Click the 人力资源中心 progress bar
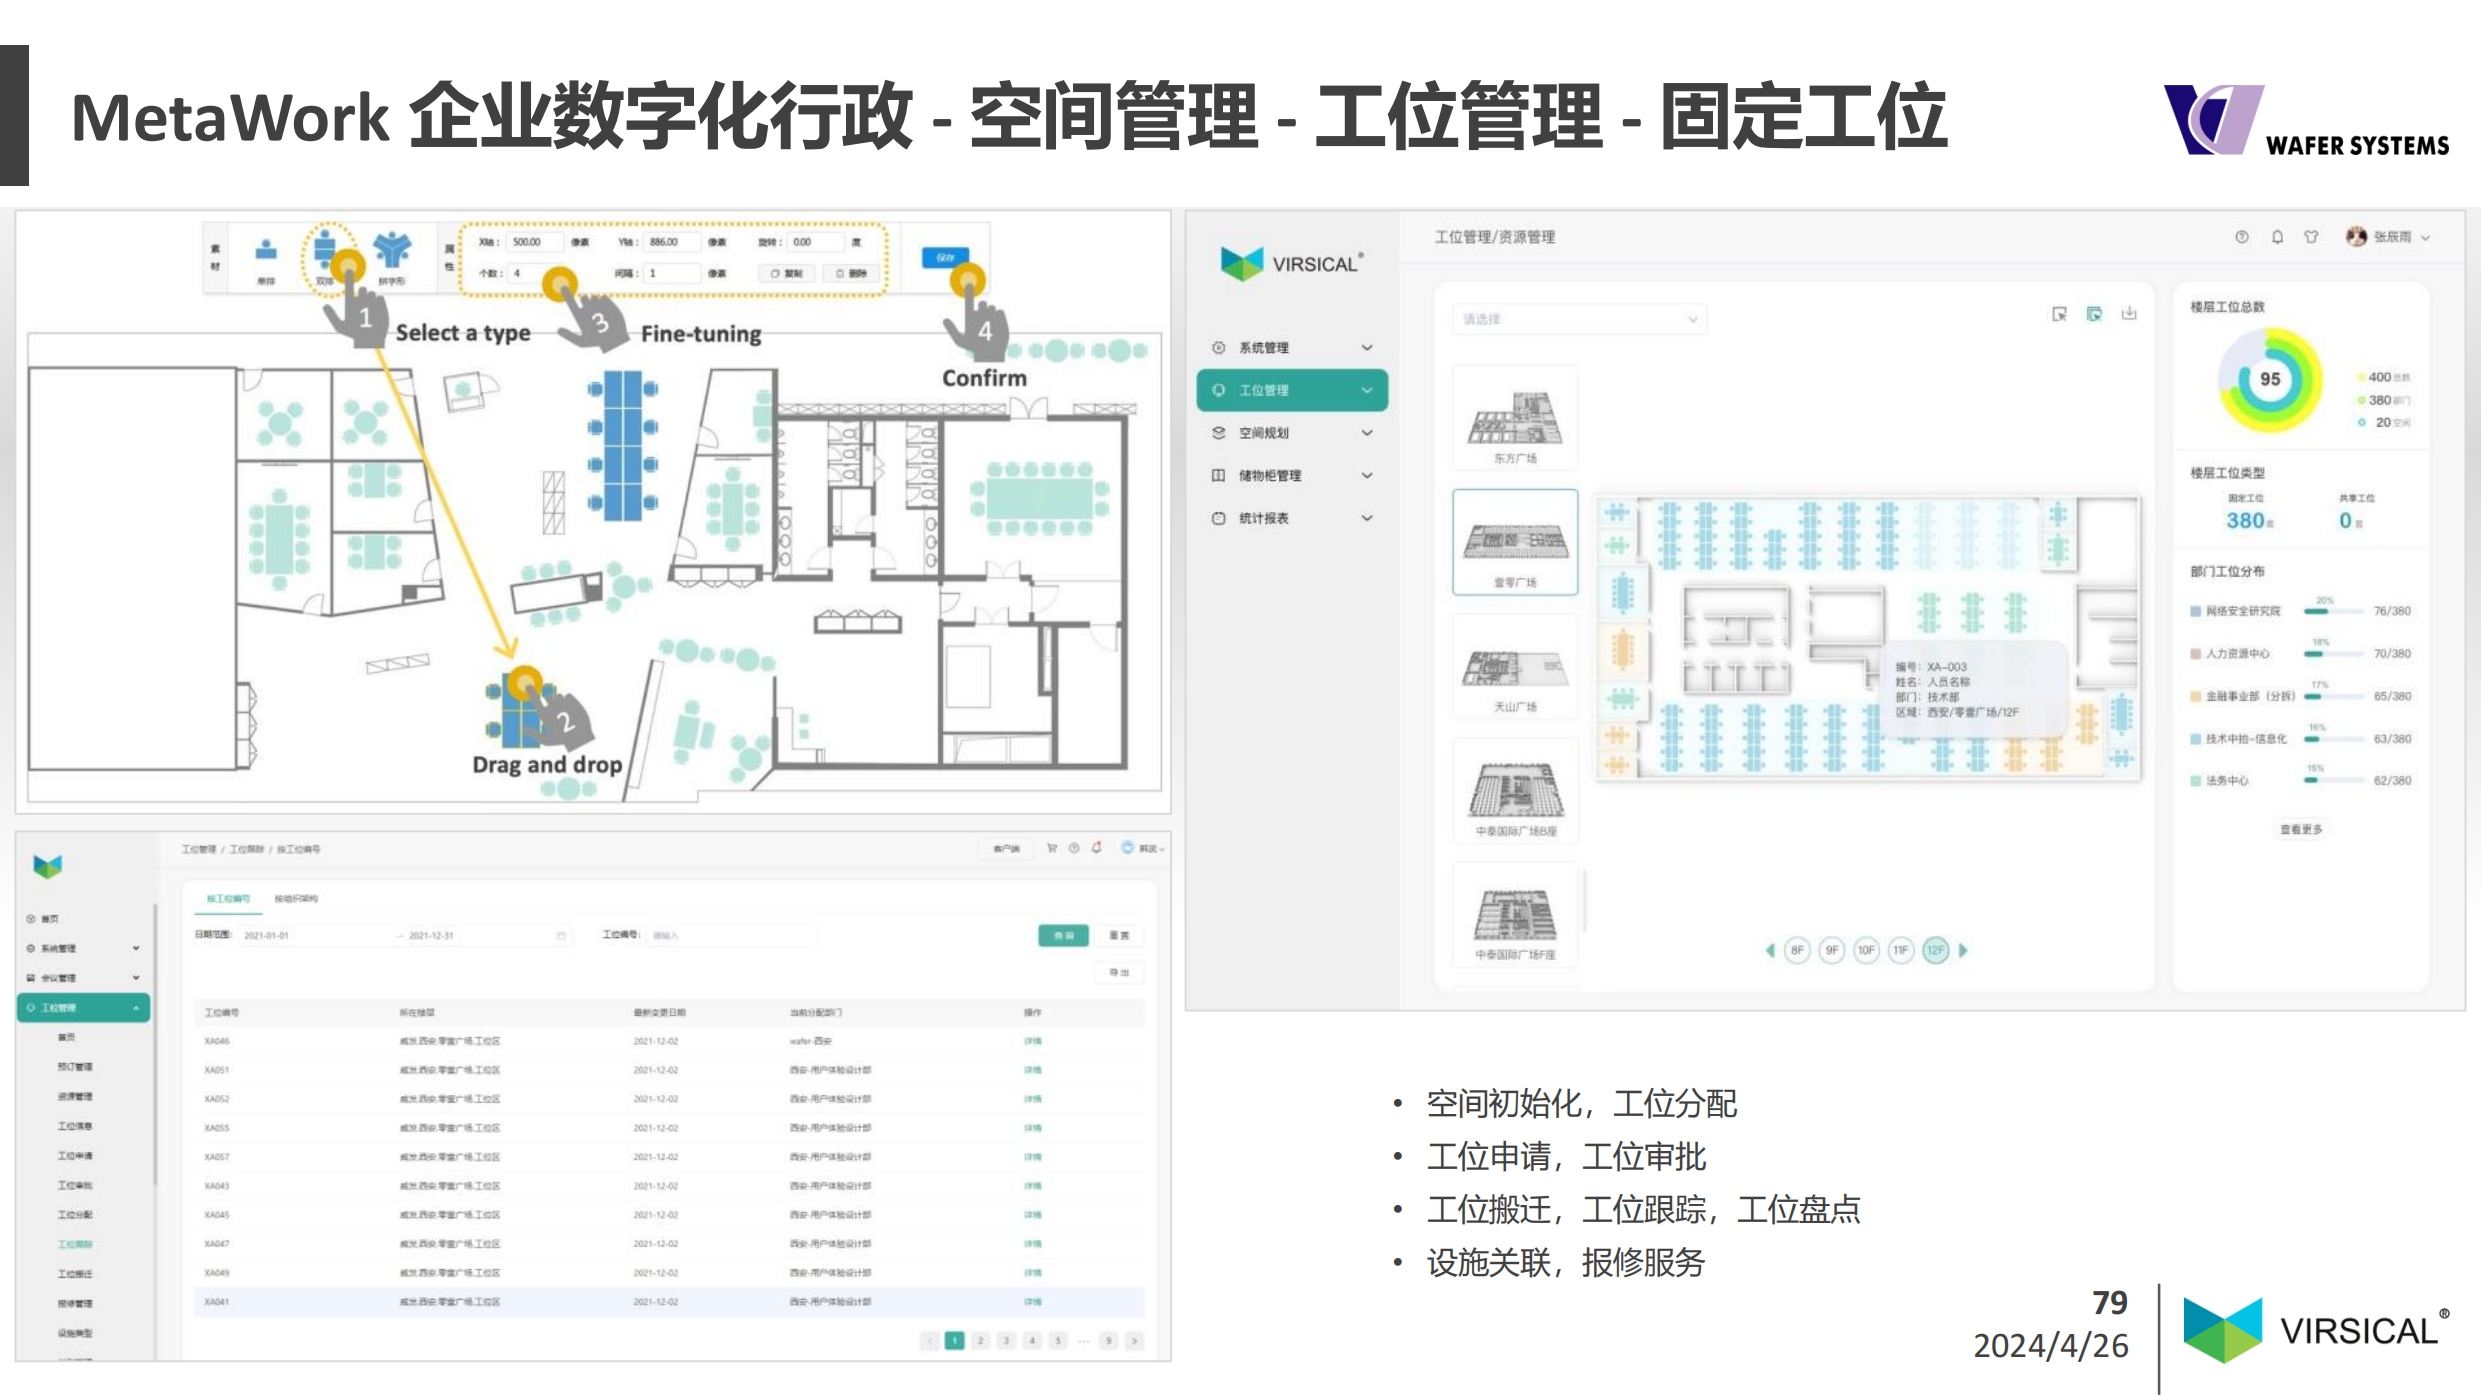 (x=2334, y=654)
